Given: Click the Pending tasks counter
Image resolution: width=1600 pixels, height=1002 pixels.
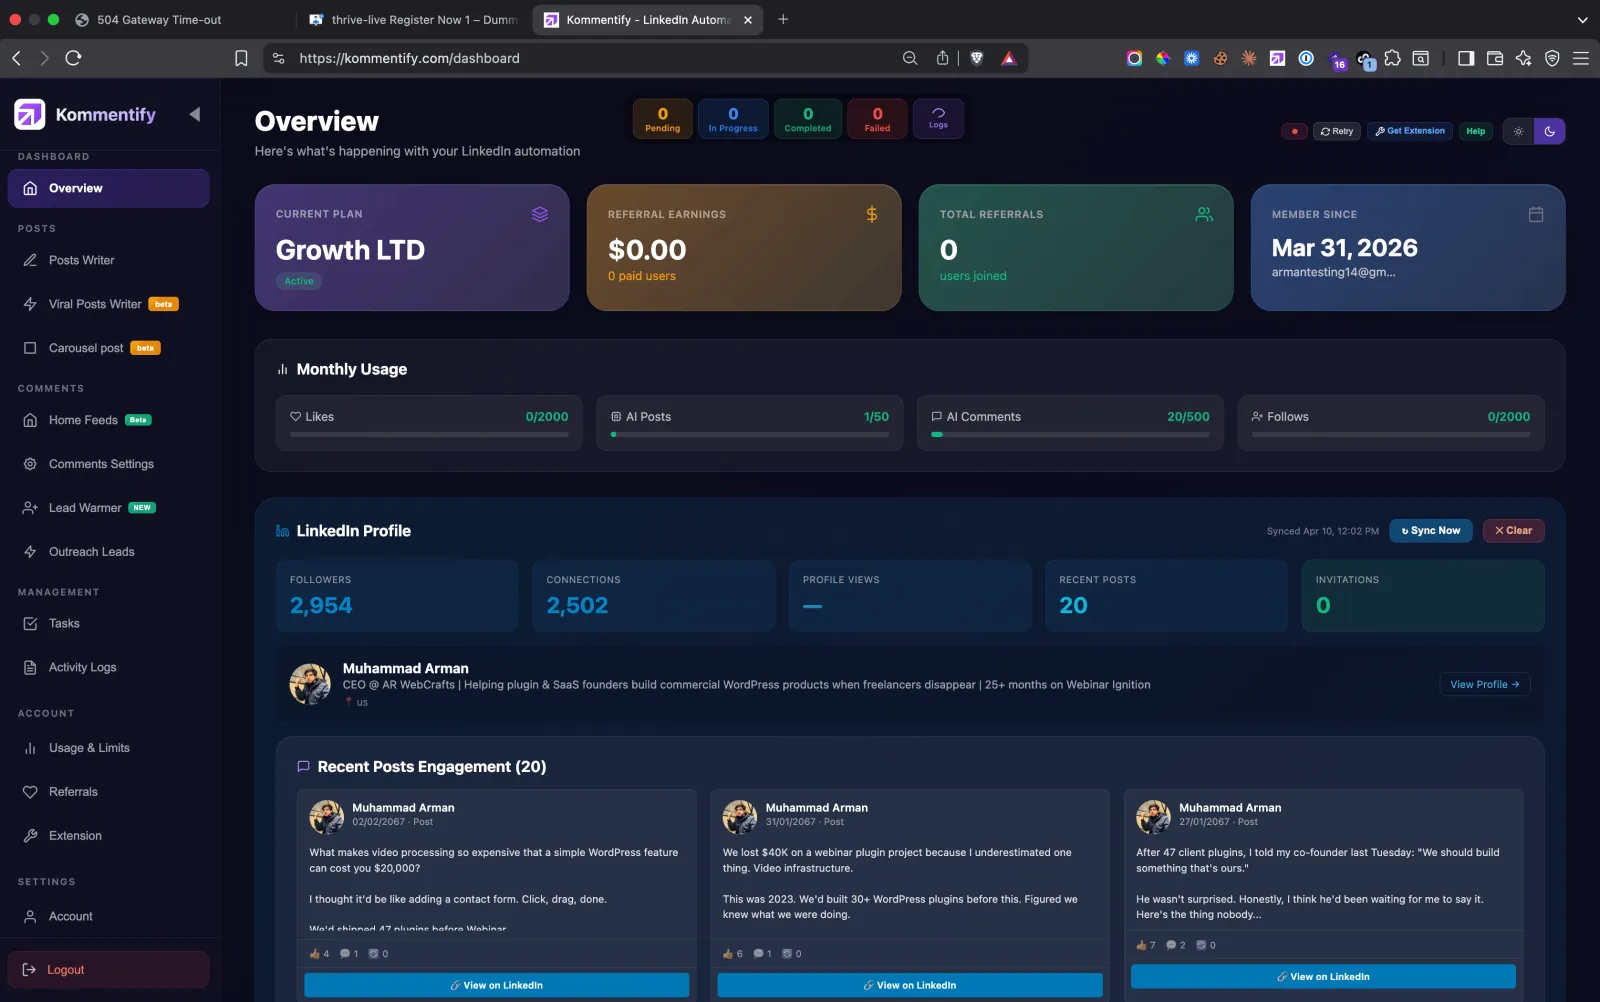Looking at the screenshot, I should 662,119.
